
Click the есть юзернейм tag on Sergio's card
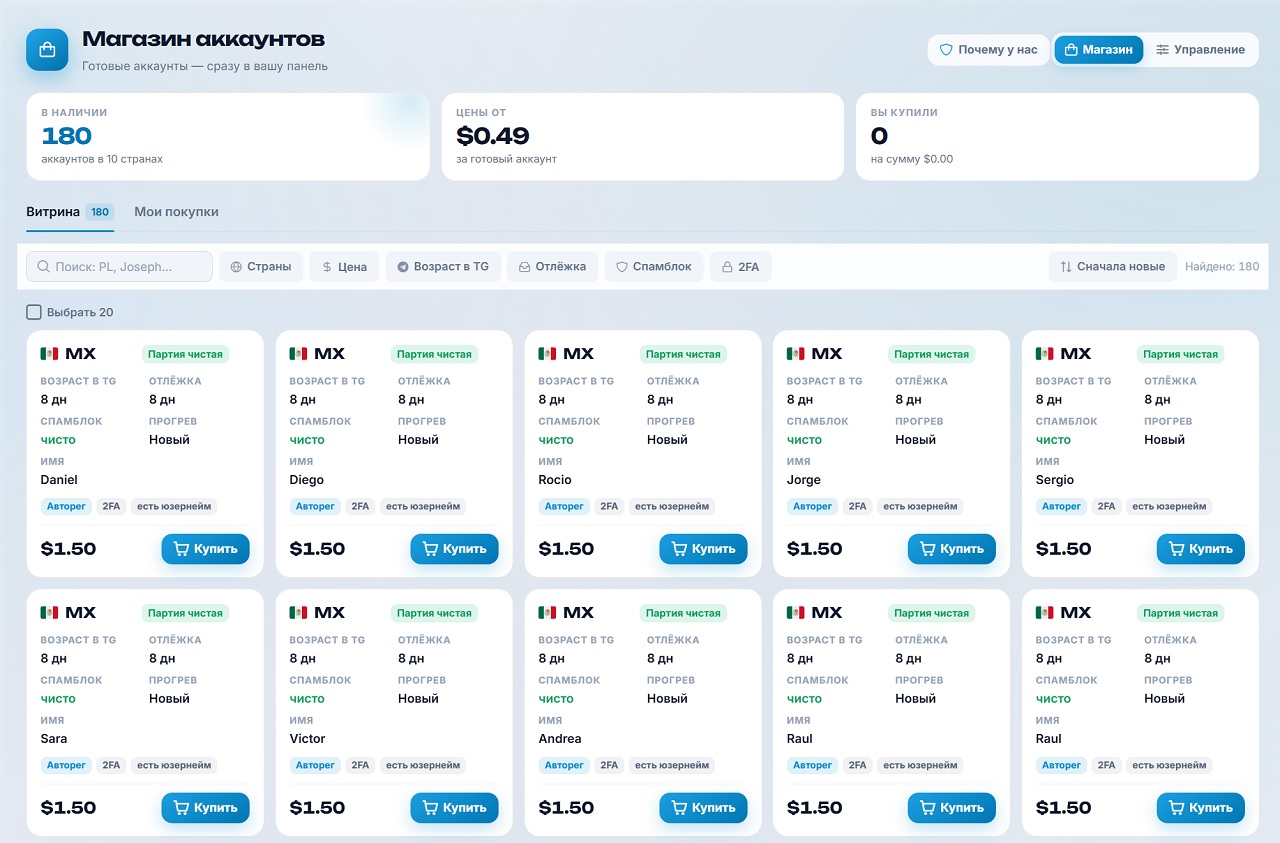1169,506
